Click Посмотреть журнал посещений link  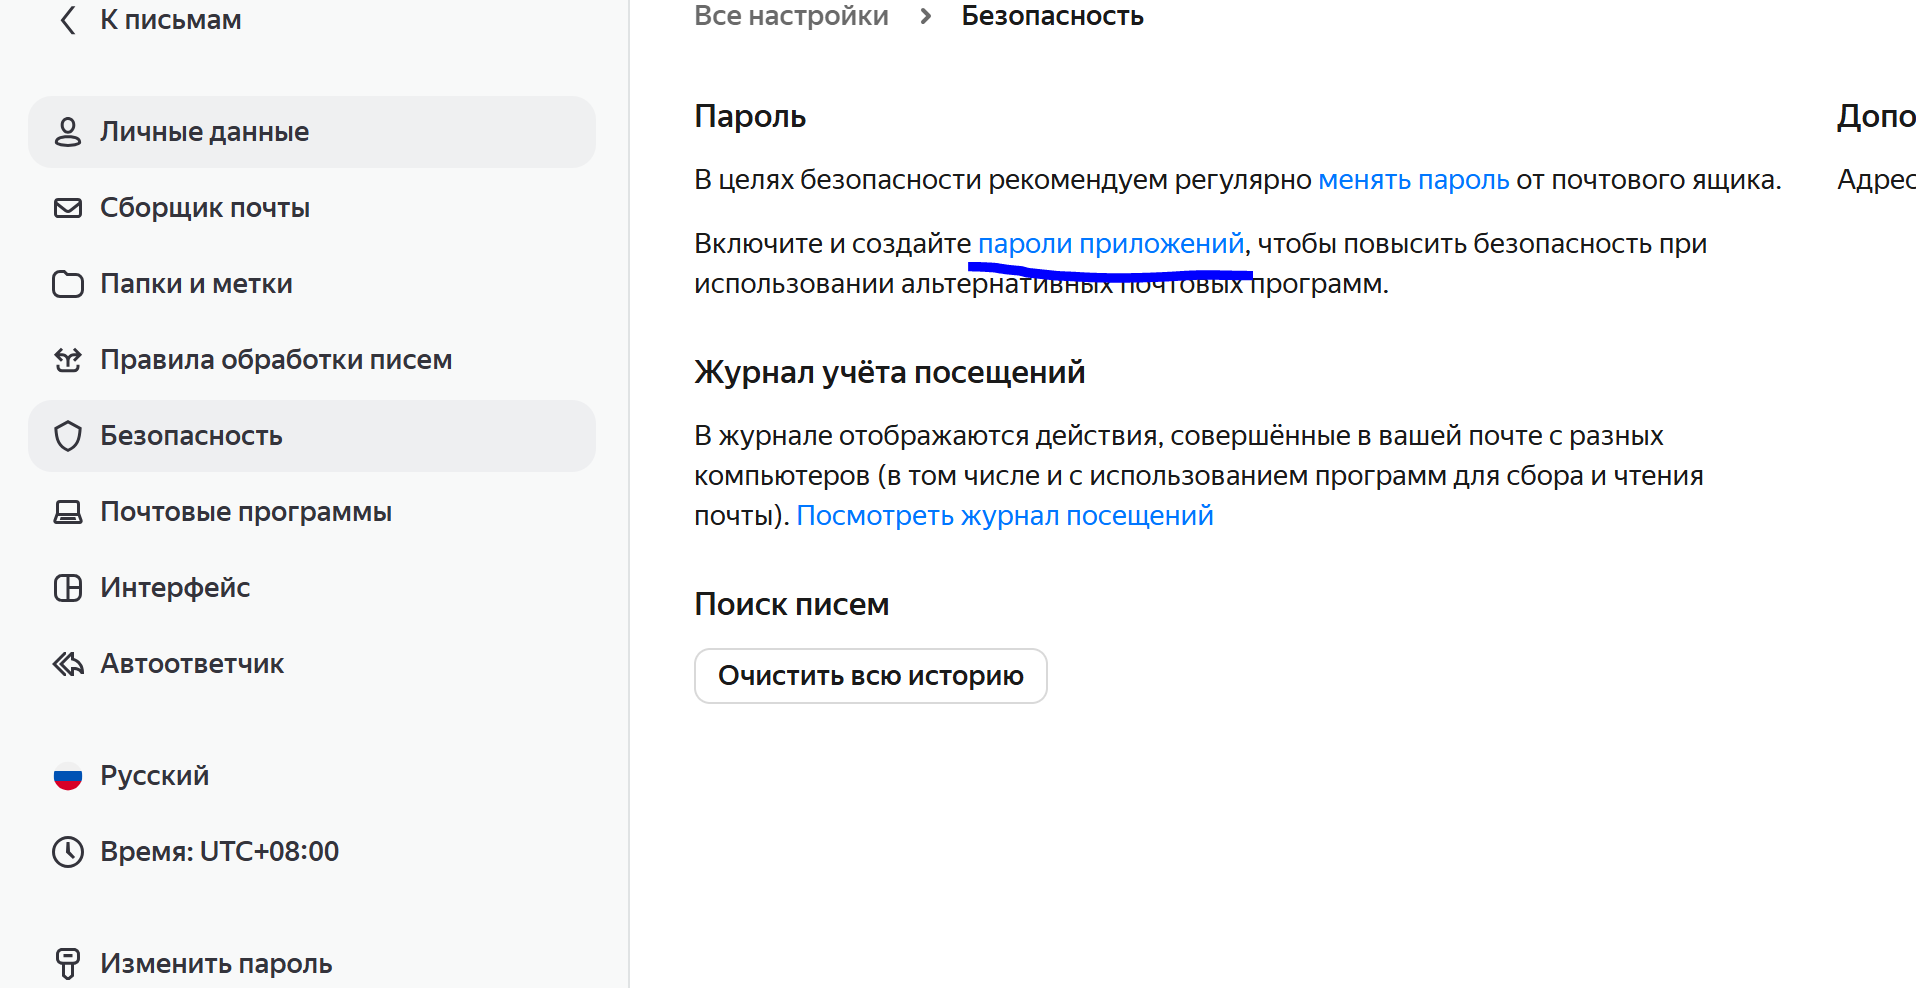point(1004,516)
